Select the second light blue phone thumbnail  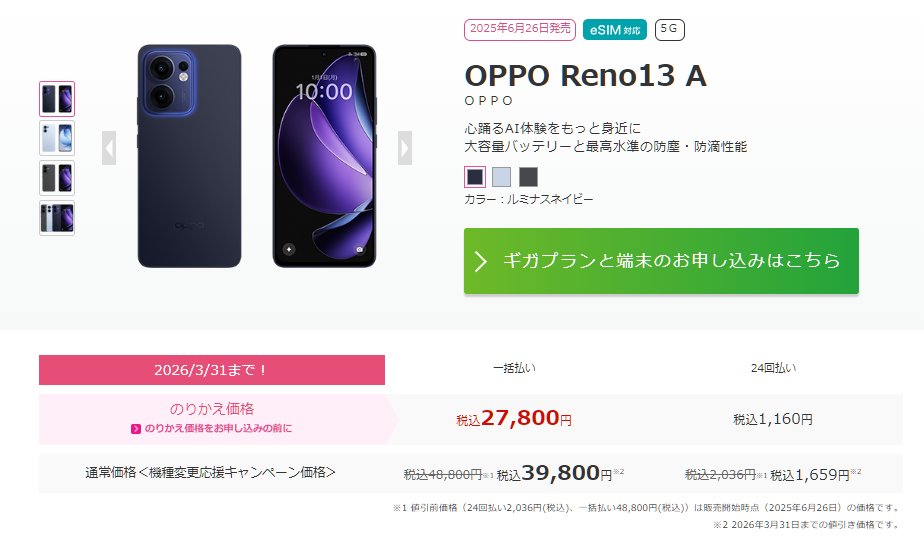click(57, 139)
